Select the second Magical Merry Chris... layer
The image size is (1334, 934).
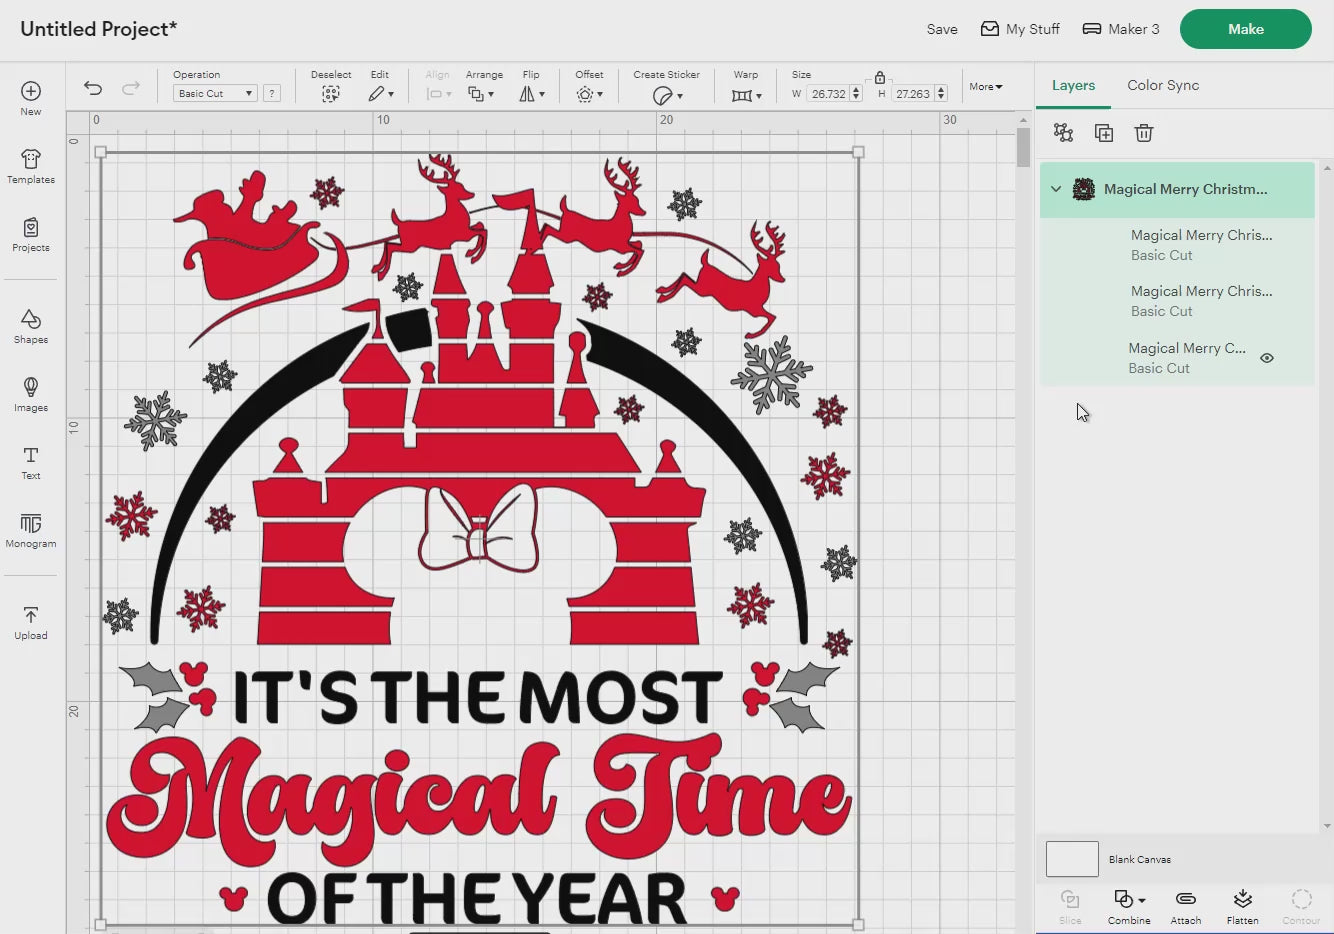point(1177,301)
